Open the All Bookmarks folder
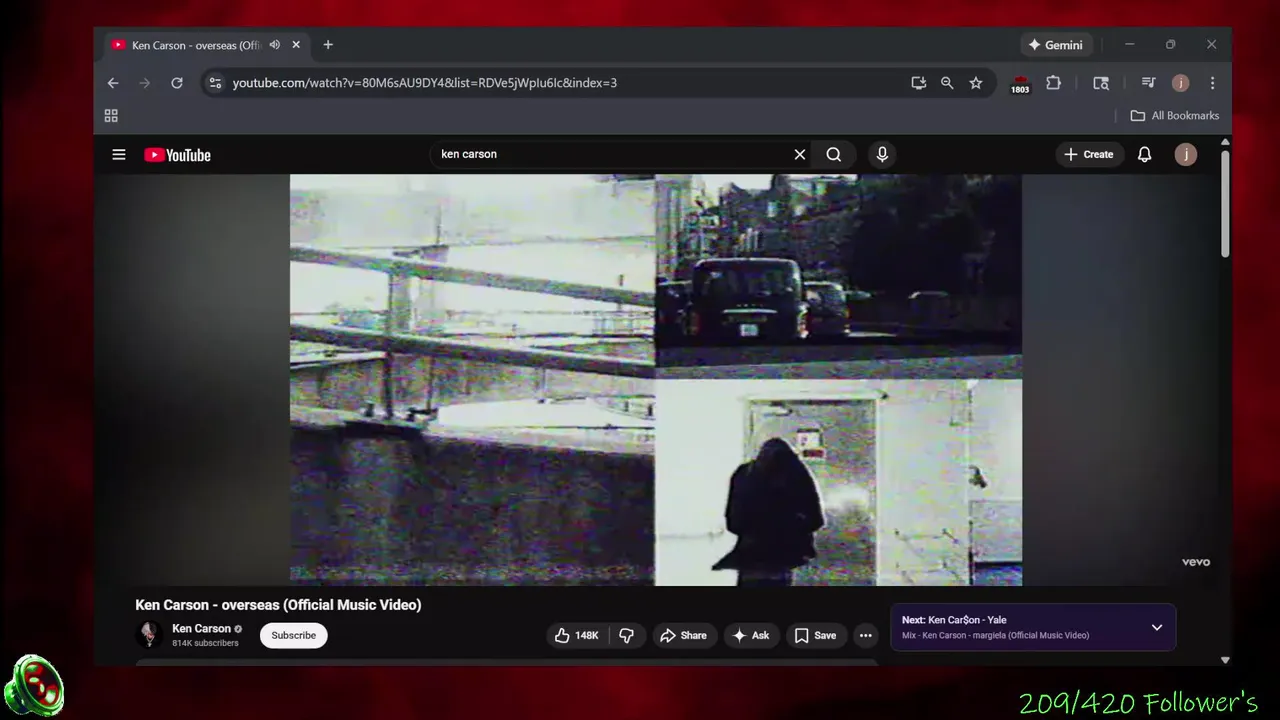Screen dimensions: 1280x720 coord(1175,116)
